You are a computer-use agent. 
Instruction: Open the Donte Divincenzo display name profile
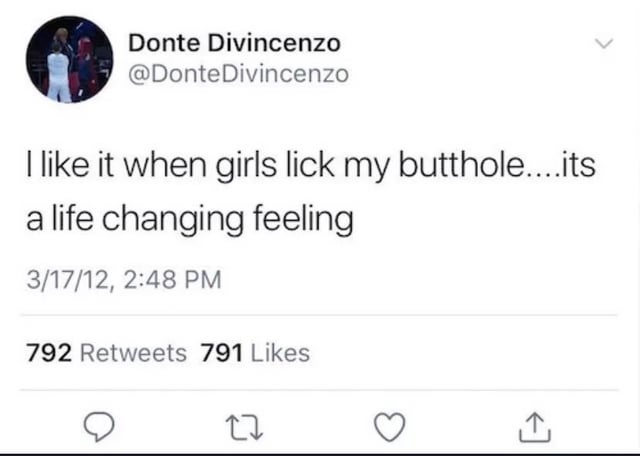(x=235, y=44)
